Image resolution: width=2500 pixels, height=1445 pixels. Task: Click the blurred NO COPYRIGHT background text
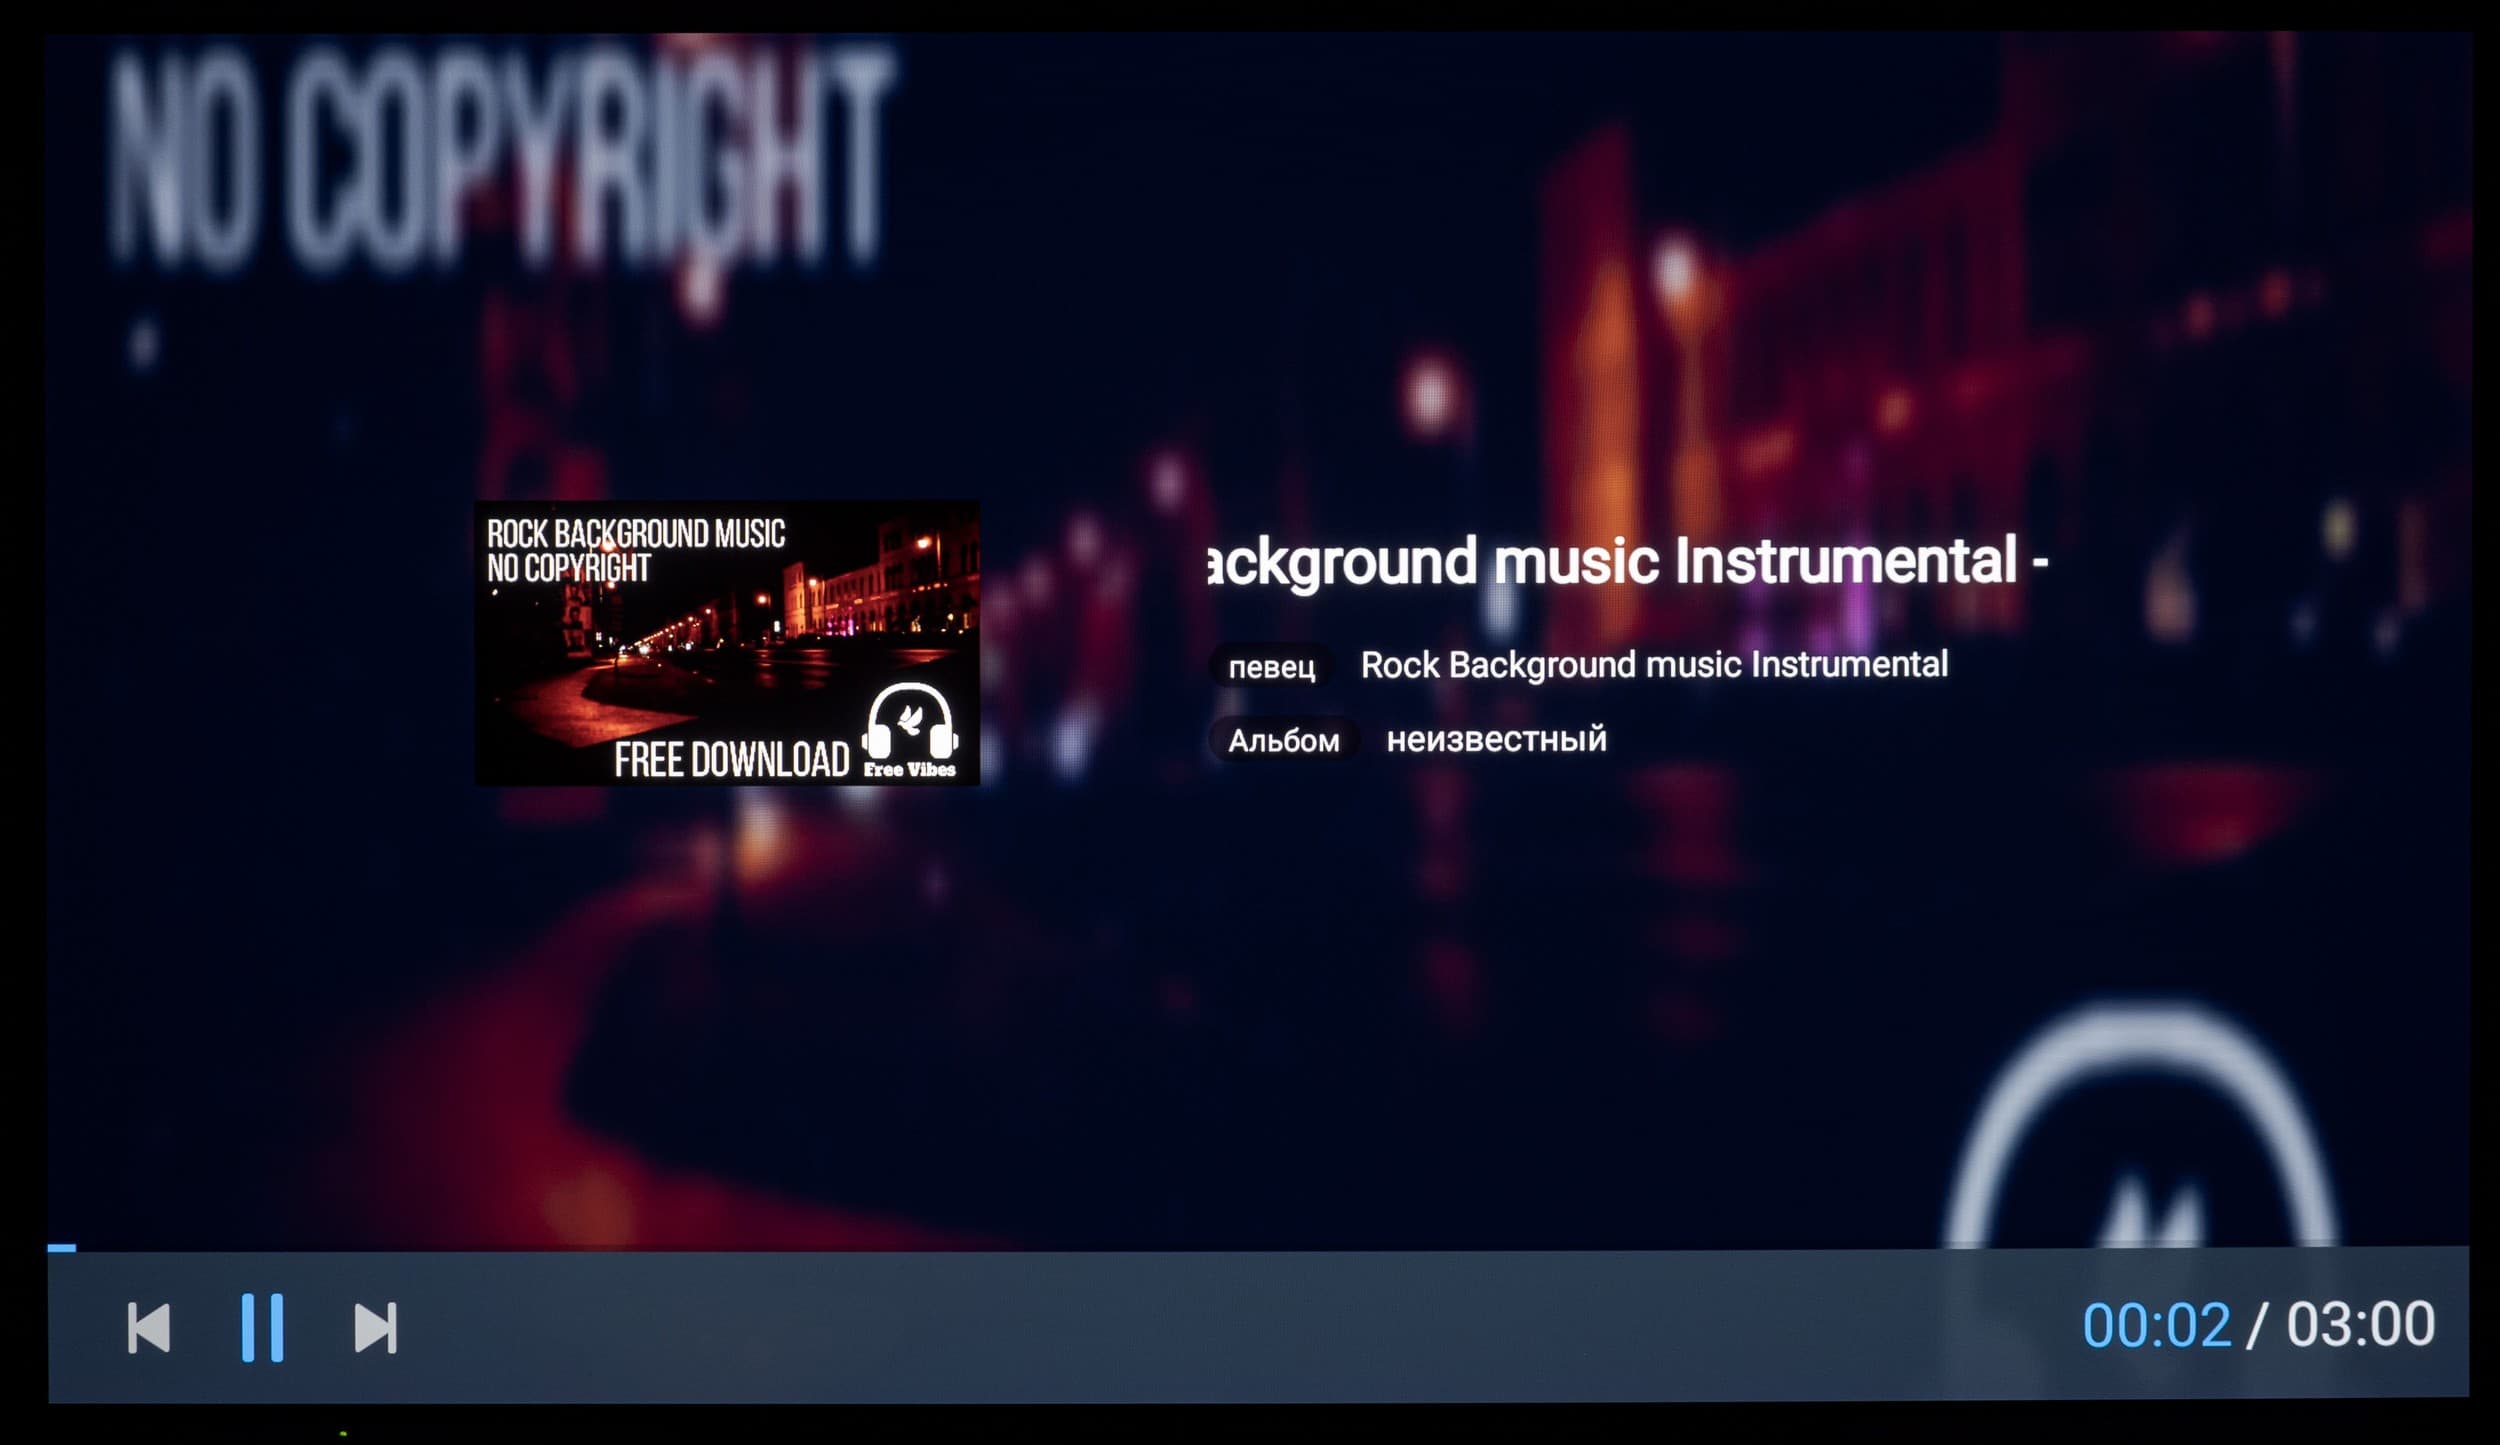500,160
